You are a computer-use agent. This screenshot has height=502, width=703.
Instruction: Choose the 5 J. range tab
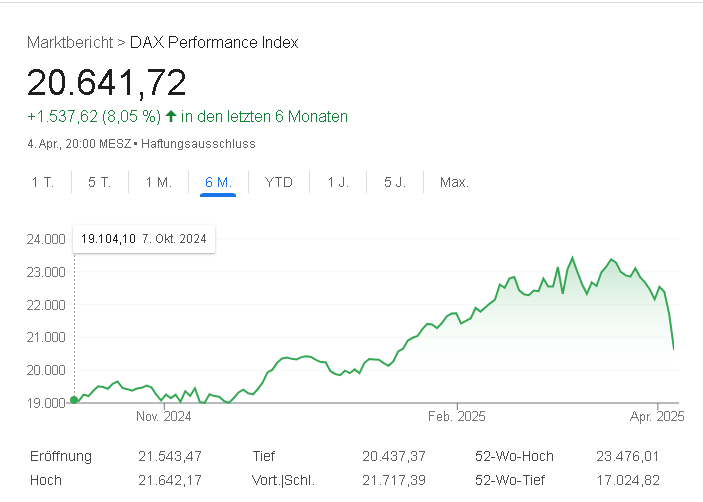(395, 182)
